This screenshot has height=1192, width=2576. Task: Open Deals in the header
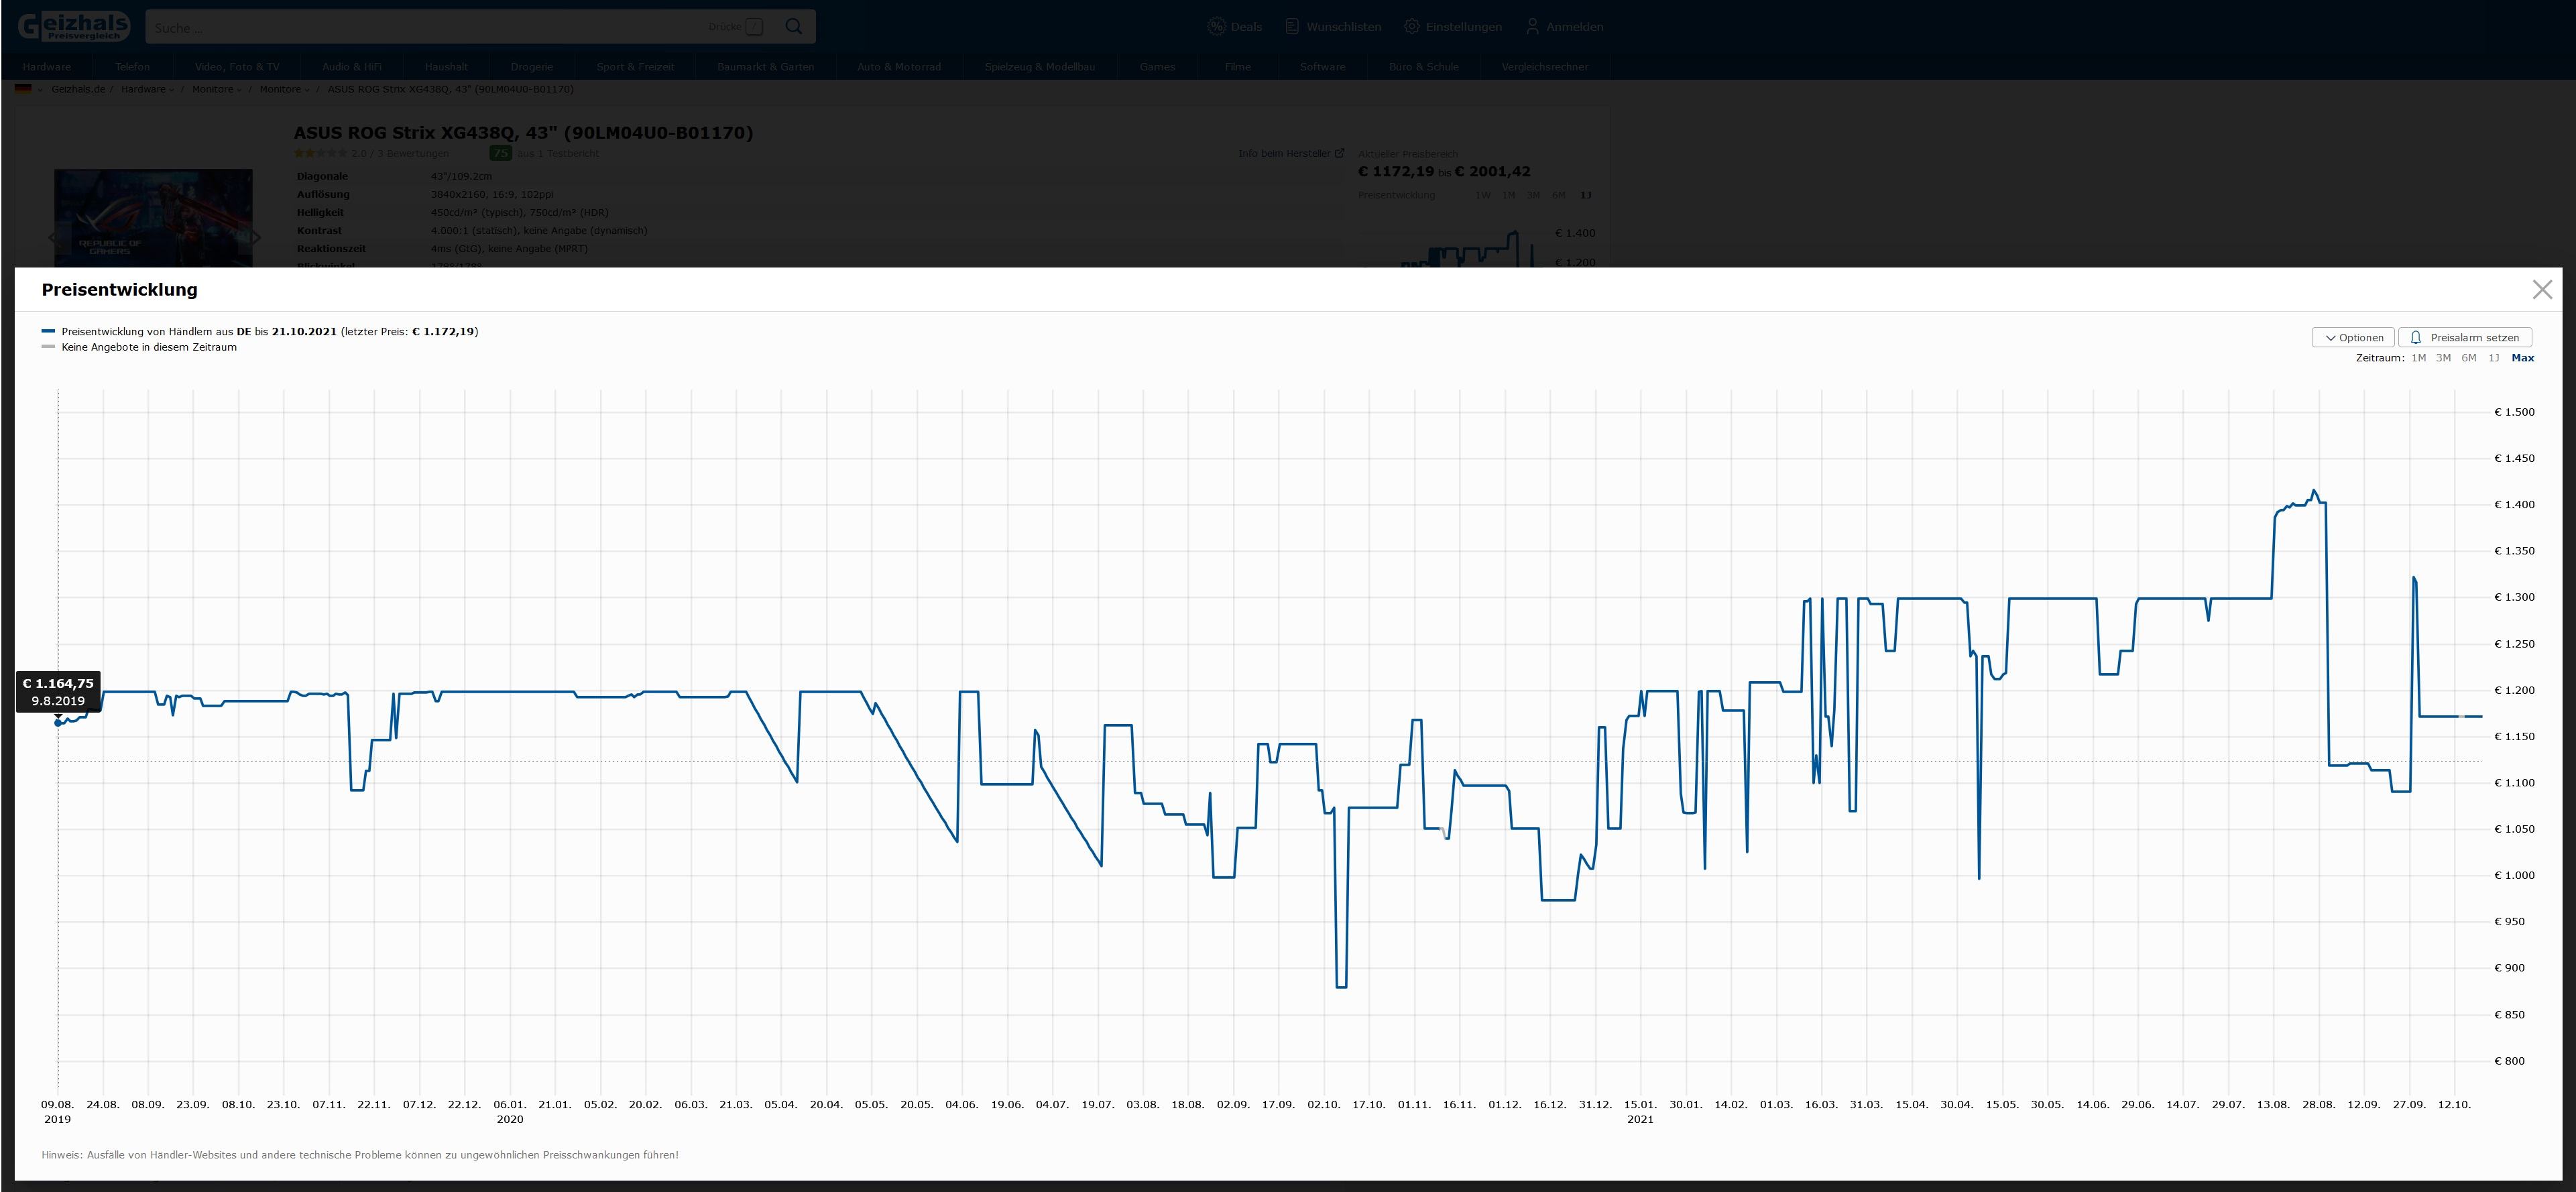coord(1235,27)
